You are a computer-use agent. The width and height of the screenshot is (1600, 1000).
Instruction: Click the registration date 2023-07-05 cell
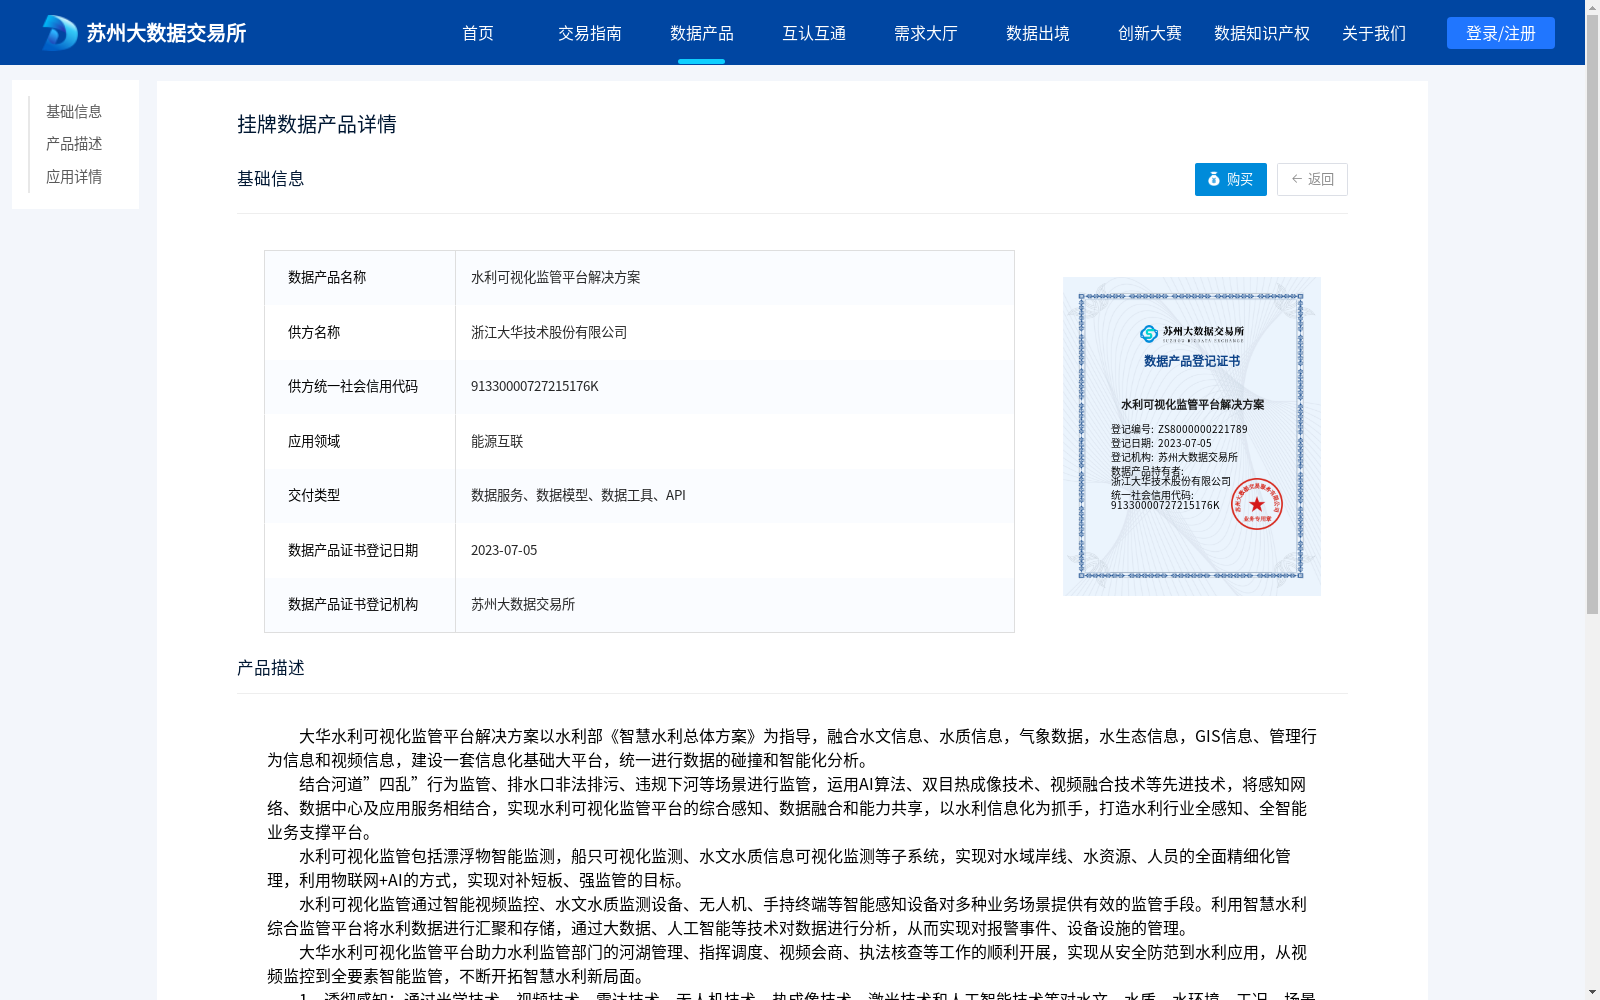734,550
